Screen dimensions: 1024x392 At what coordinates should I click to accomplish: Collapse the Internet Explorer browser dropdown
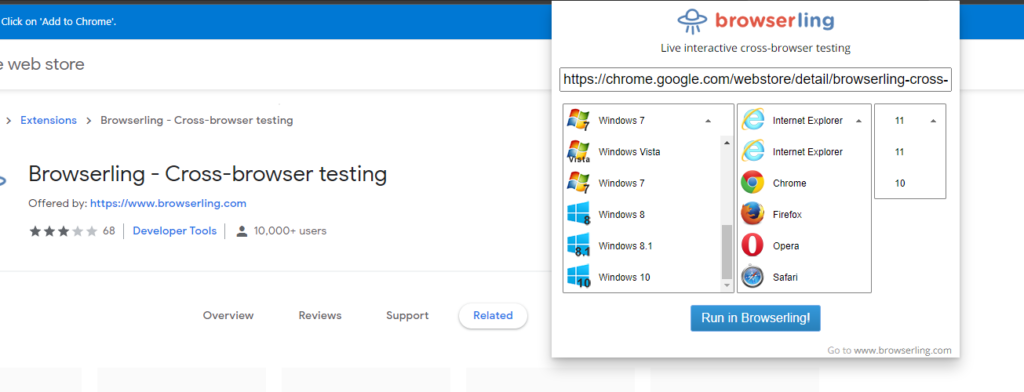click(859, 121)
